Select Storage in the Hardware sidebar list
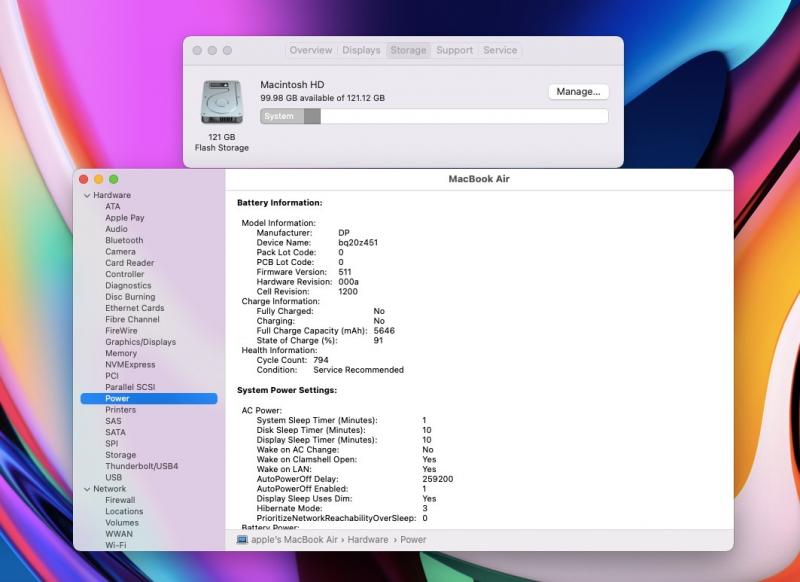 point(120,455)
